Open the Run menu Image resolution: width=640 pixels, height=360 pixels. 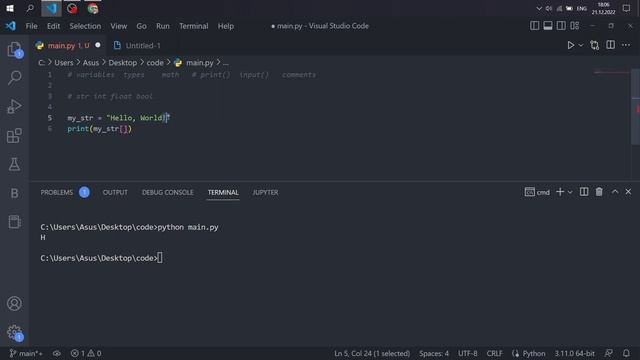pyautogui.click(x=162, y=26)
